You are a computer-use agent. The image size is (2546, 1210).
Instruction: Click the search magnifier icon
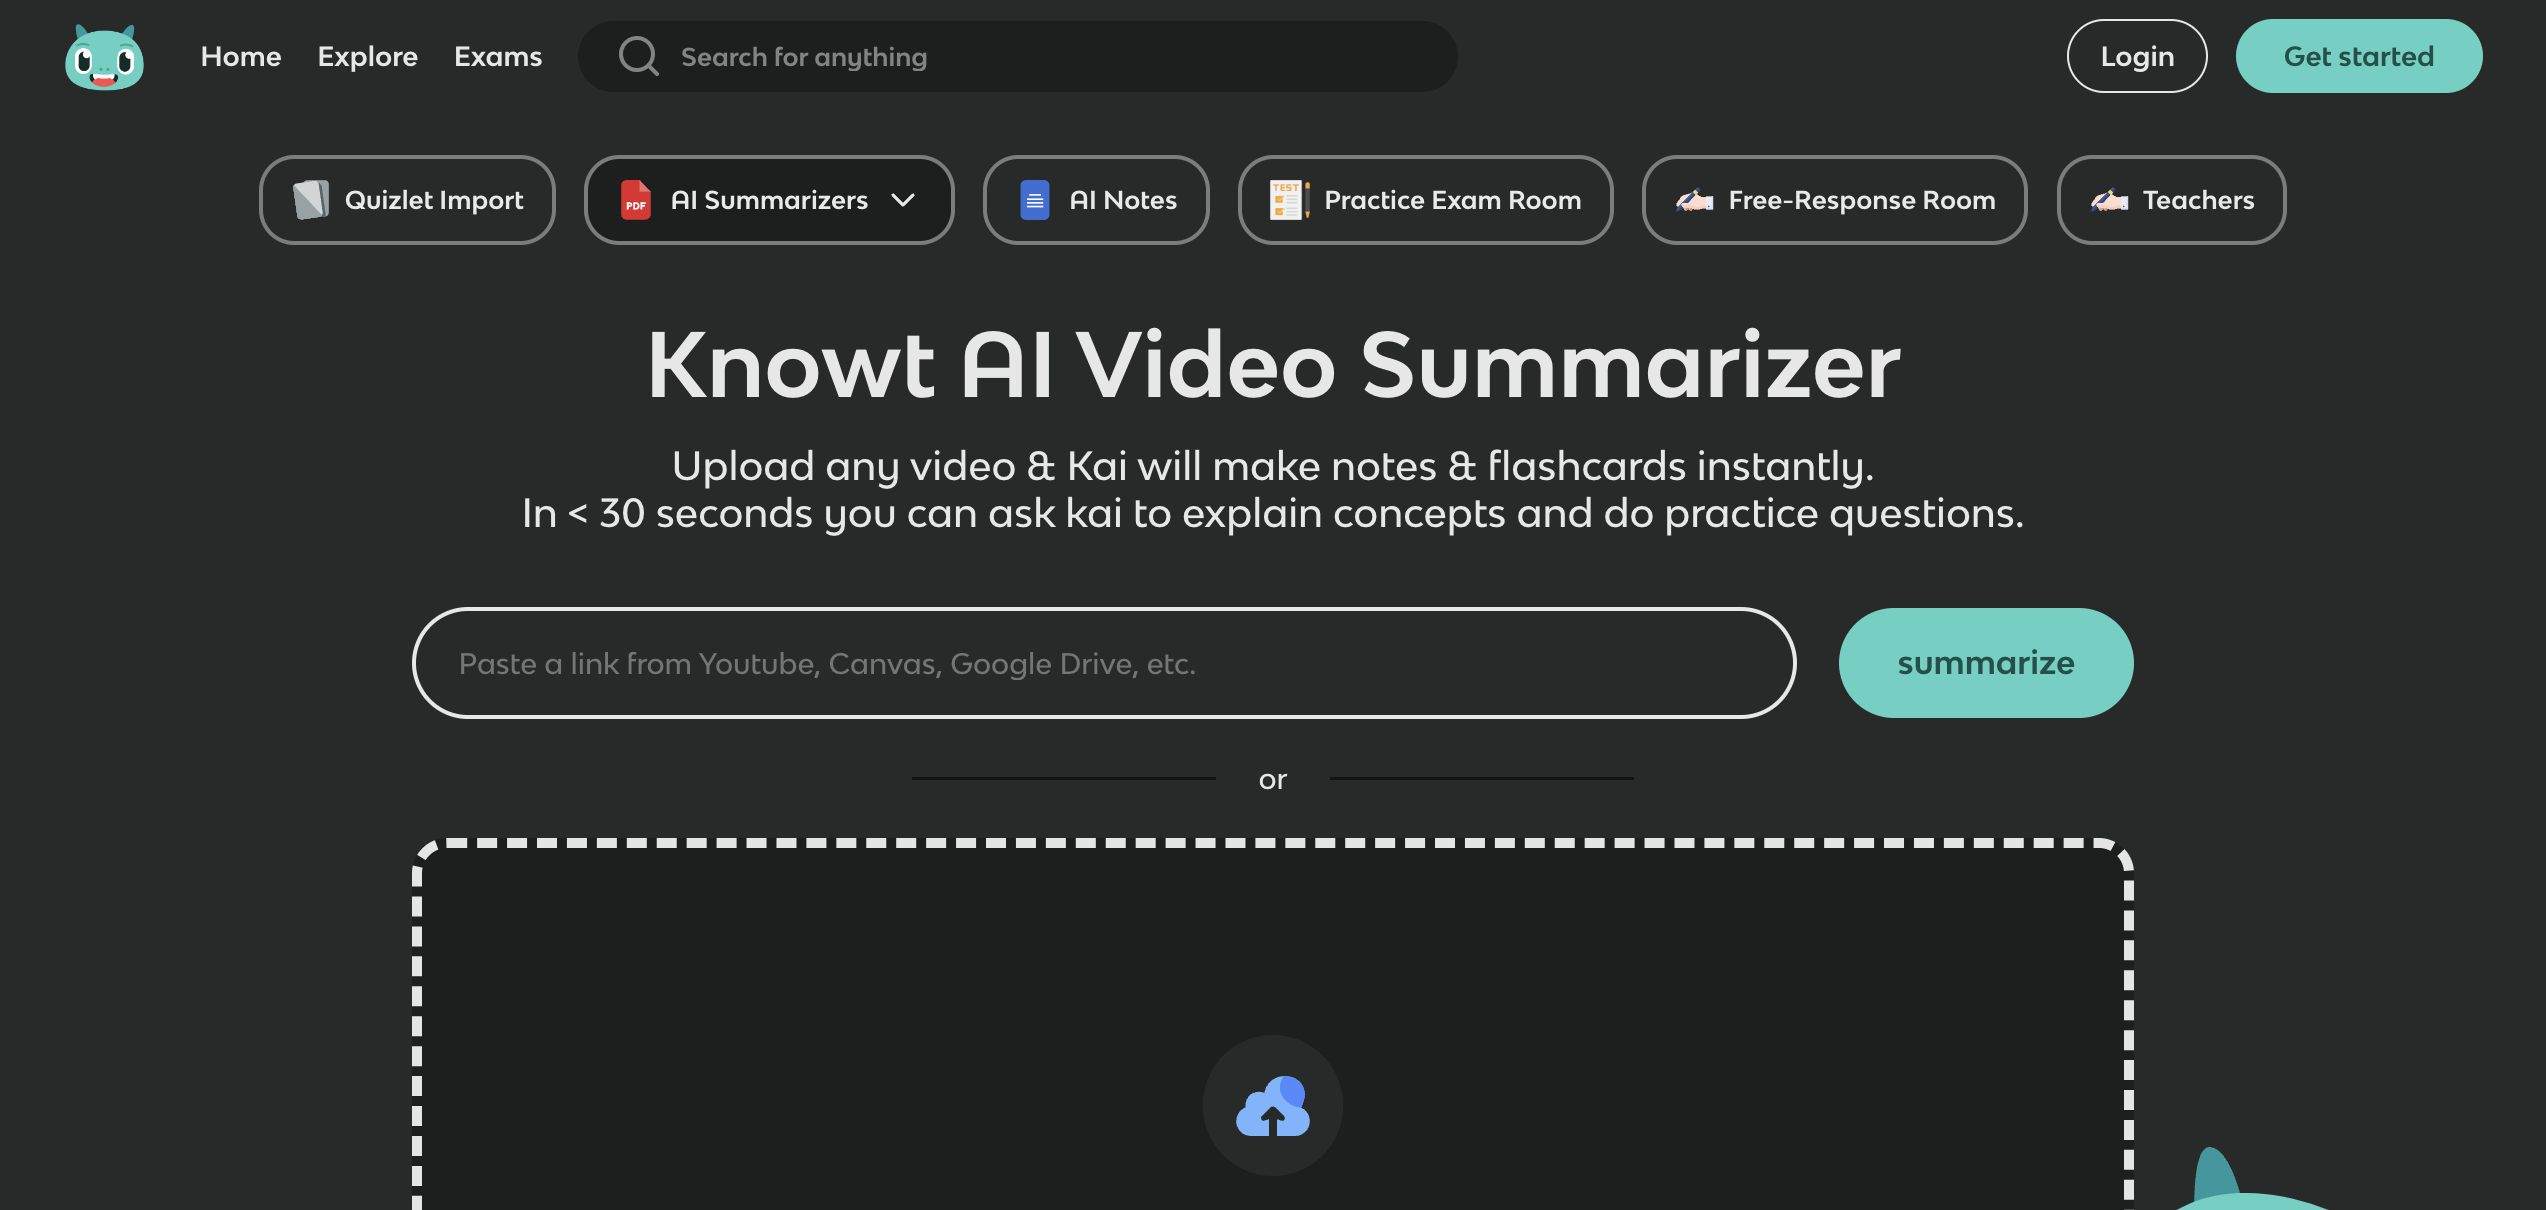tap(638, 56)
